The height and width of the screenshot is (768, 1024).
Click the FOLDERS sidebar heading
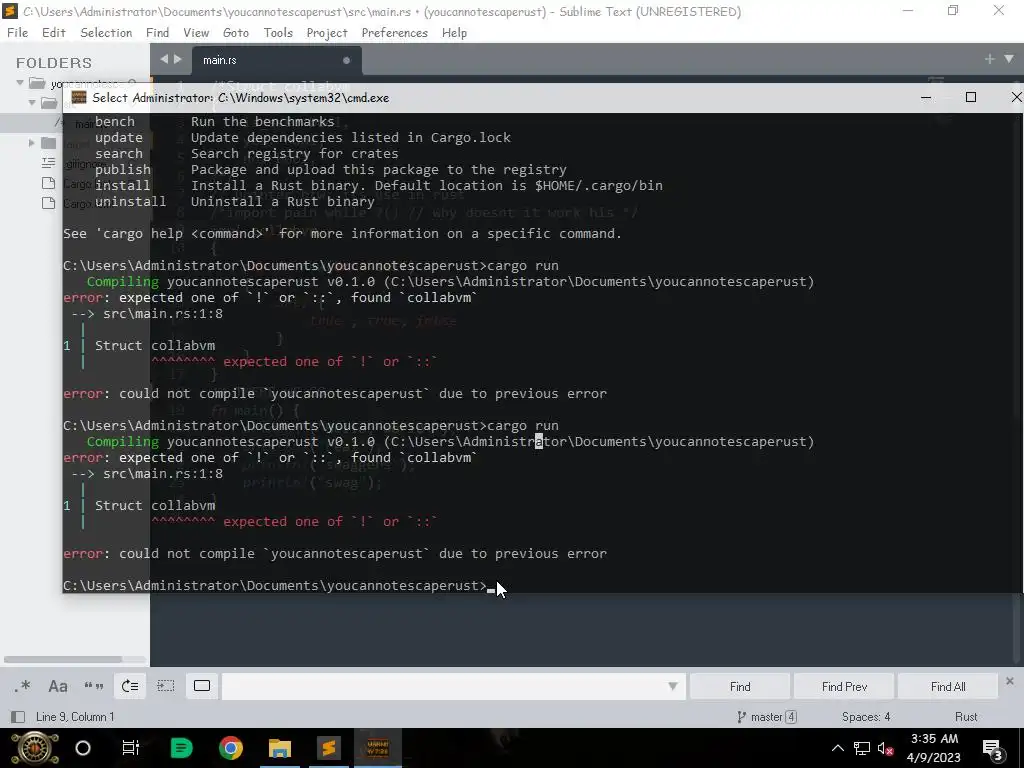tap(54, 63)
